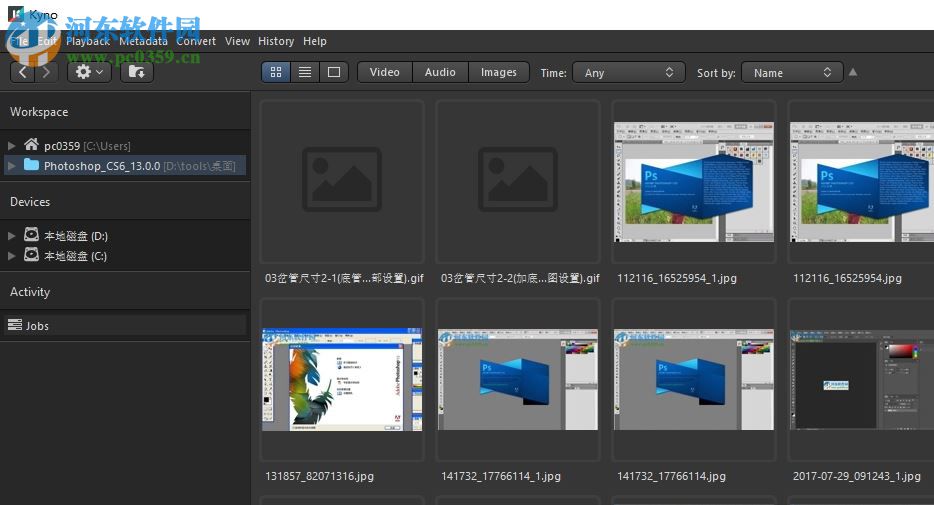Viewport: 934px width, 505px height.
Task: Click file name 112116_16525954_1.jpg
Action: pos(677,278)
